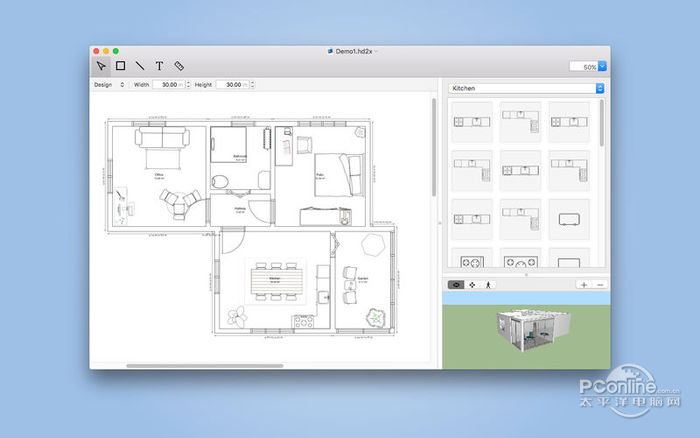
Task: Click the floor plan horizontal scrollbar
Action: pyautogui.click(x=204, y=366)
